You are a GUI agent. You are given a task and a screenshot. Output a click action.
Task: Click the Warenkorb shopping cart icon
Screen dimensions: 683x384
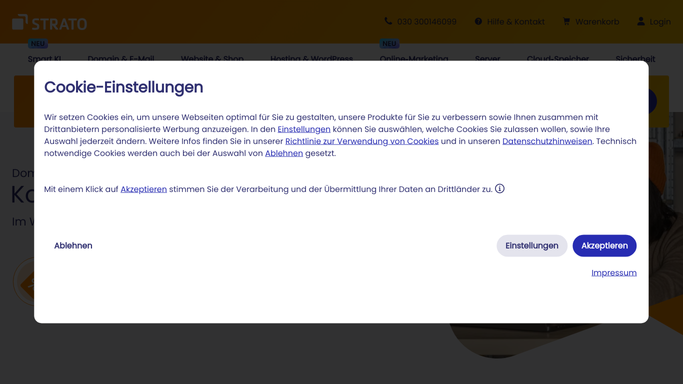[566, 21]
